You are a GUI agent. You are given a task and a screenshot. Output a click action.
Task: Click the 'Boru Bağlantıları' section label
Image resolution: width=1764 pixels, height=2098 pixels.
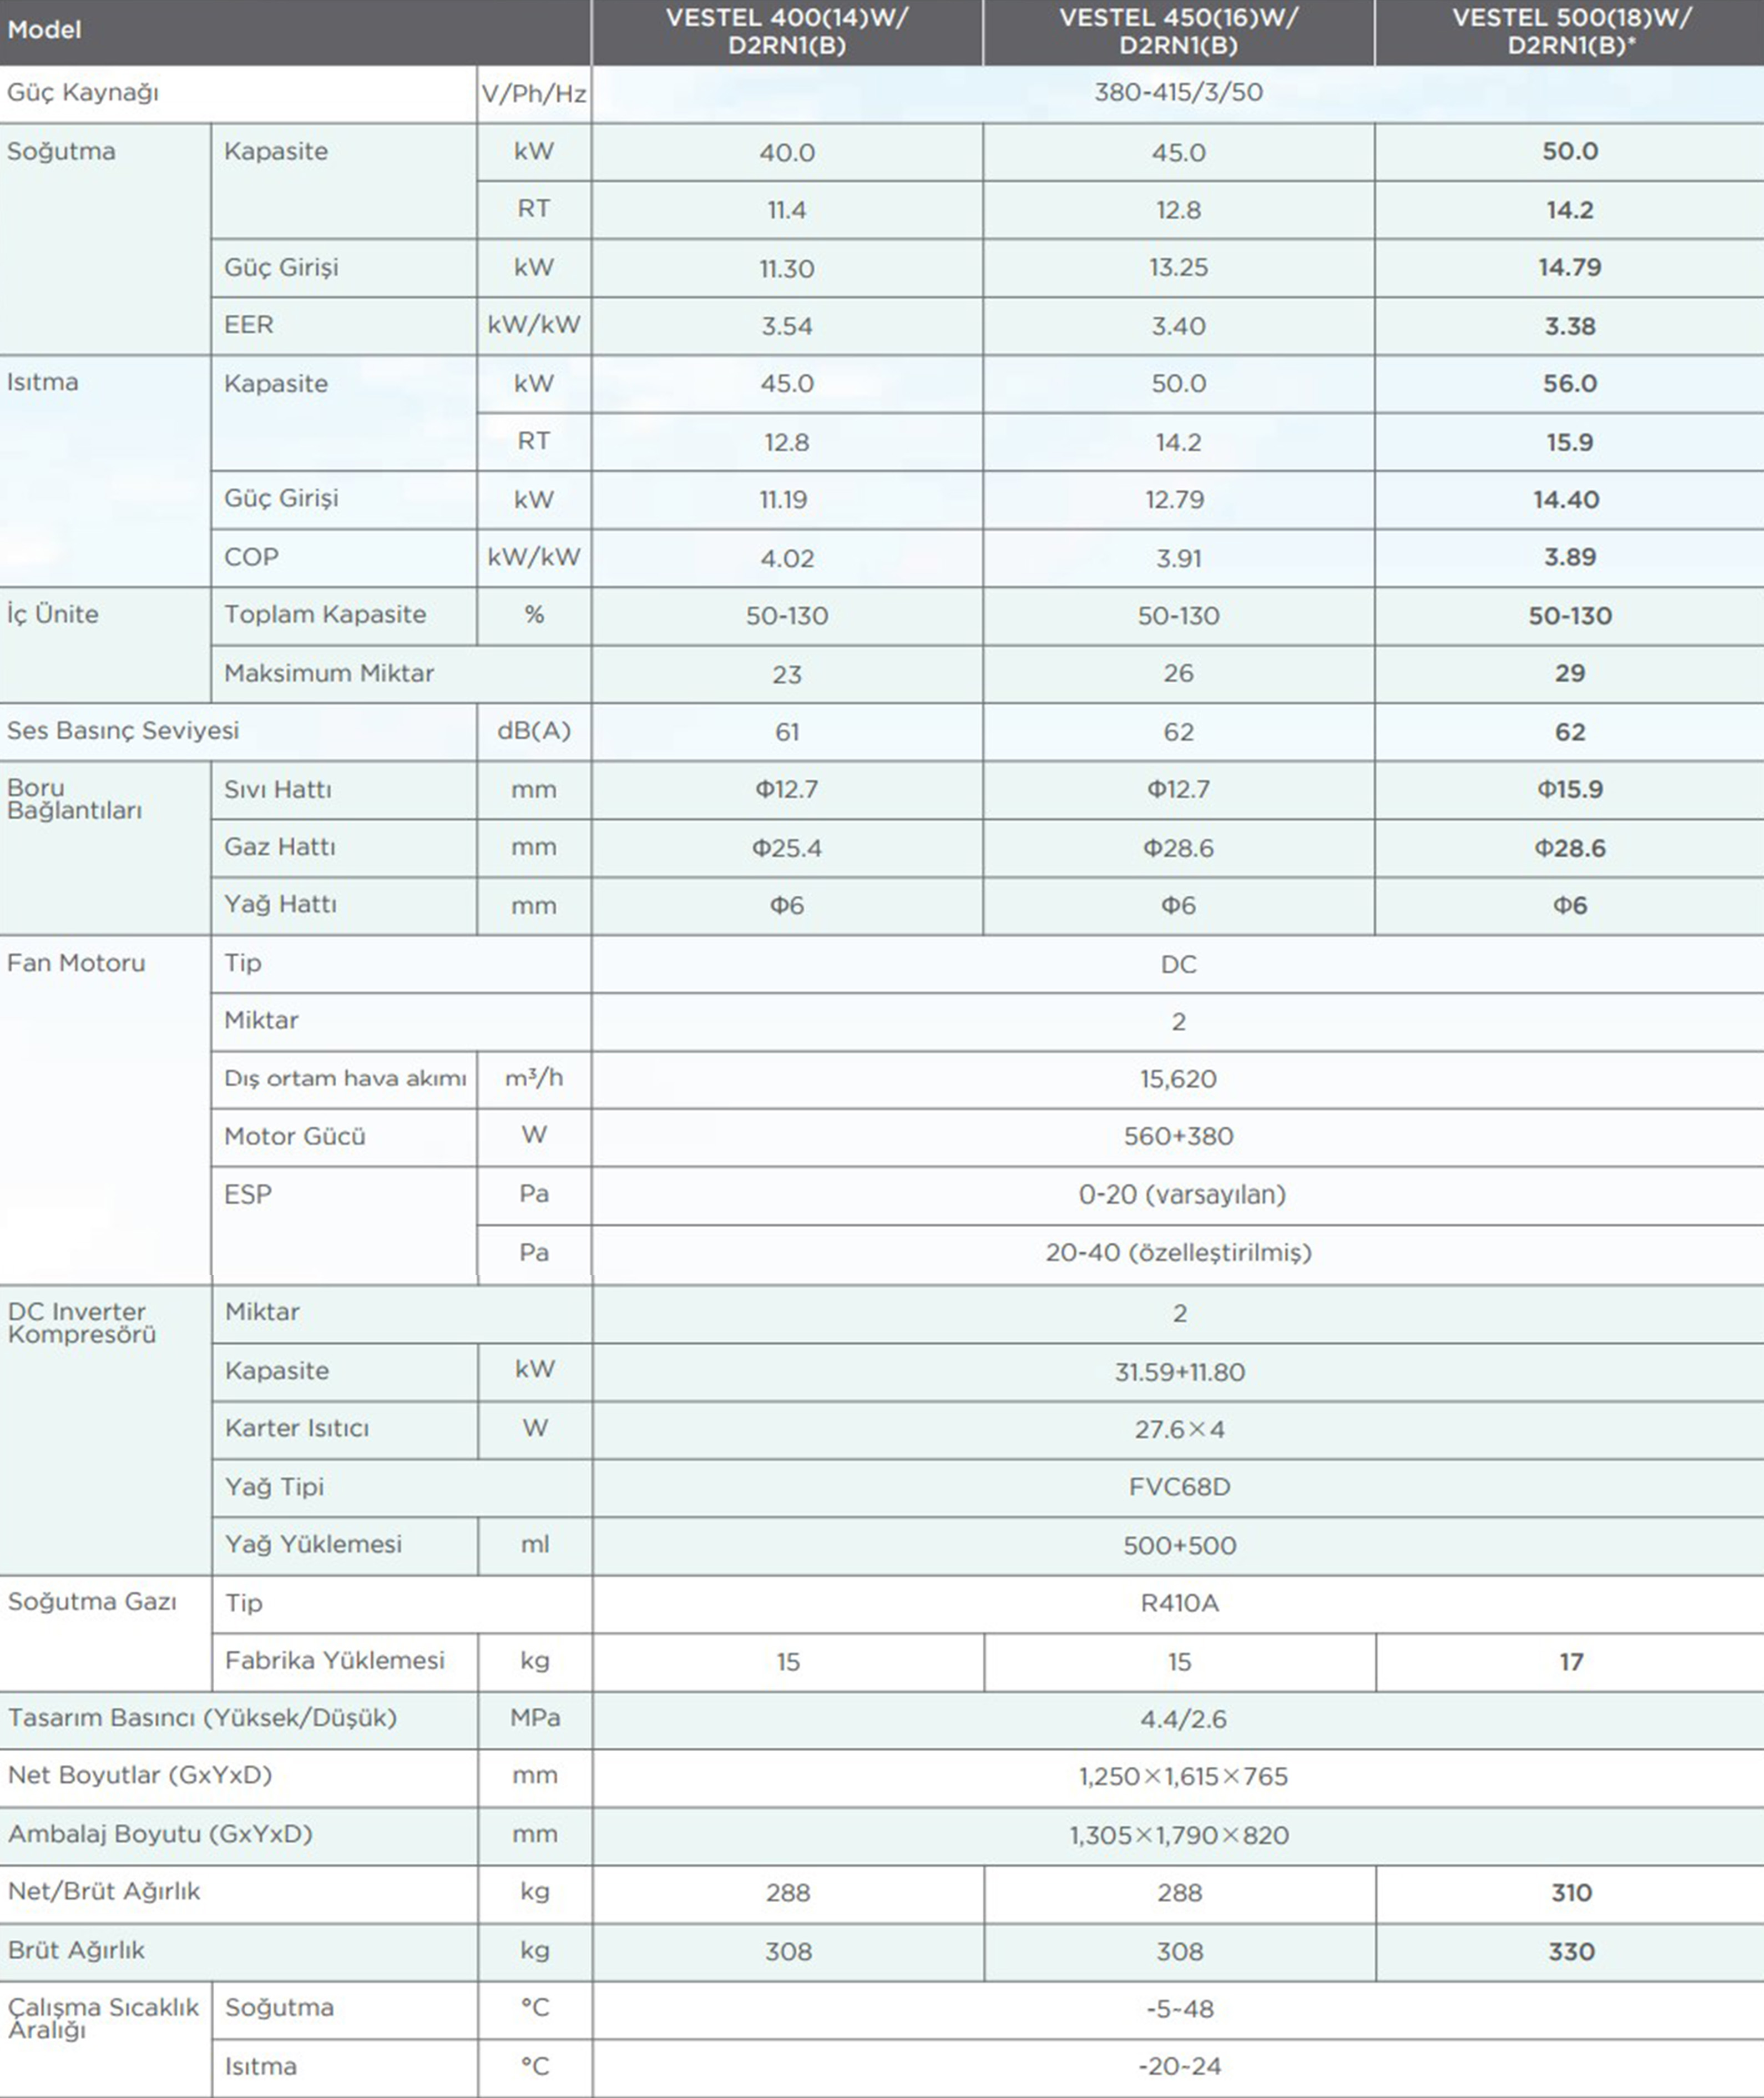point(75,799)
